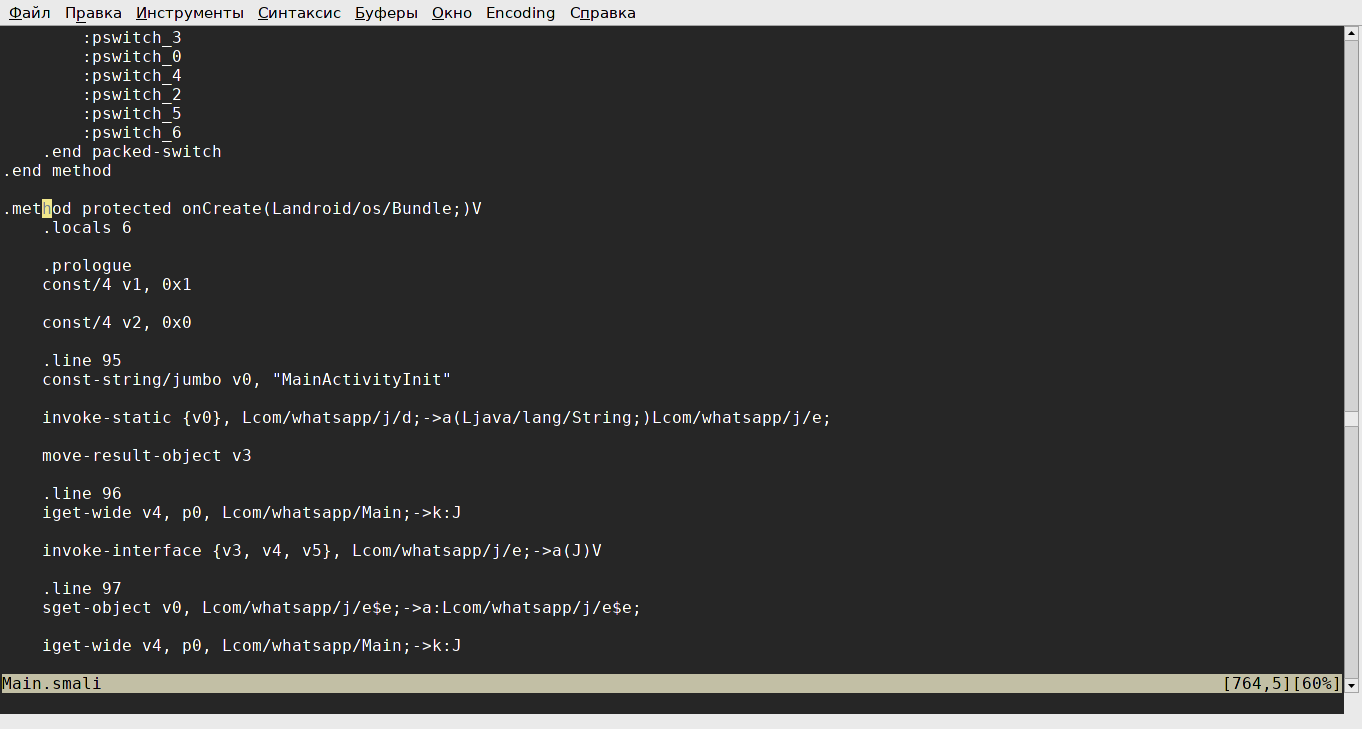The image size is (1362, 729).
Task: Place cursor on ".locals 6" line
Action: click(x=86, y=228)
